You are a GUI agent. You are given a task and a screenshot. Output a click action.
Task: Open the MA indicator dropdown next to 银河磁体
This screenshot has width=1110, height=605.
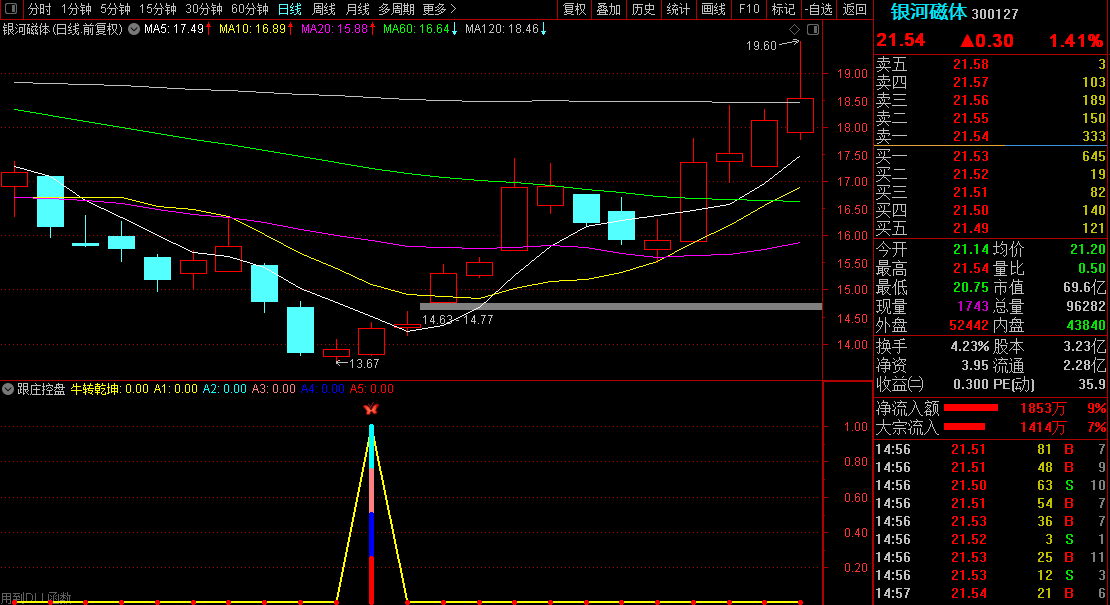click(134, 30)
